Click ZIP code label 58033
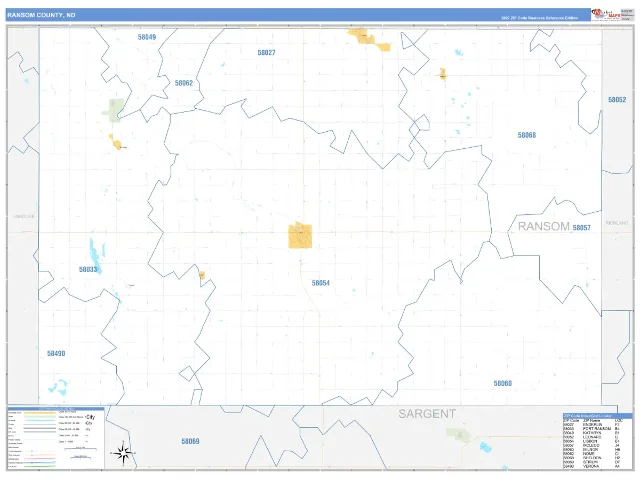This screenshot has height=480, width=640. pos(88,269)
